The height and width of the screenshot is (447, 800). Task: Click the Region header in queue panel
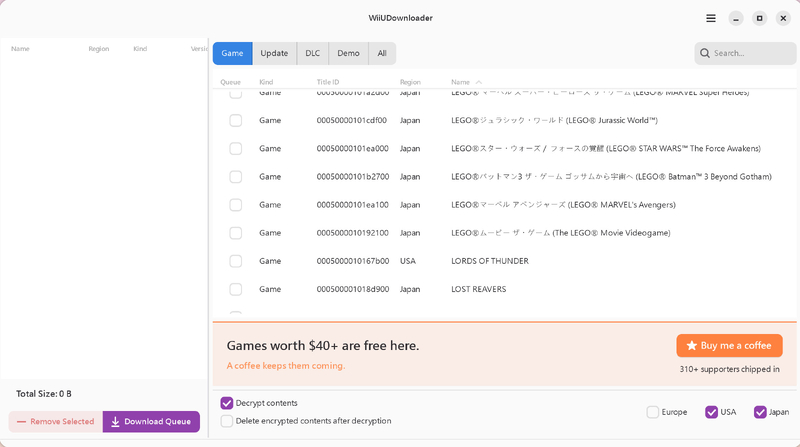click(98, 49)
